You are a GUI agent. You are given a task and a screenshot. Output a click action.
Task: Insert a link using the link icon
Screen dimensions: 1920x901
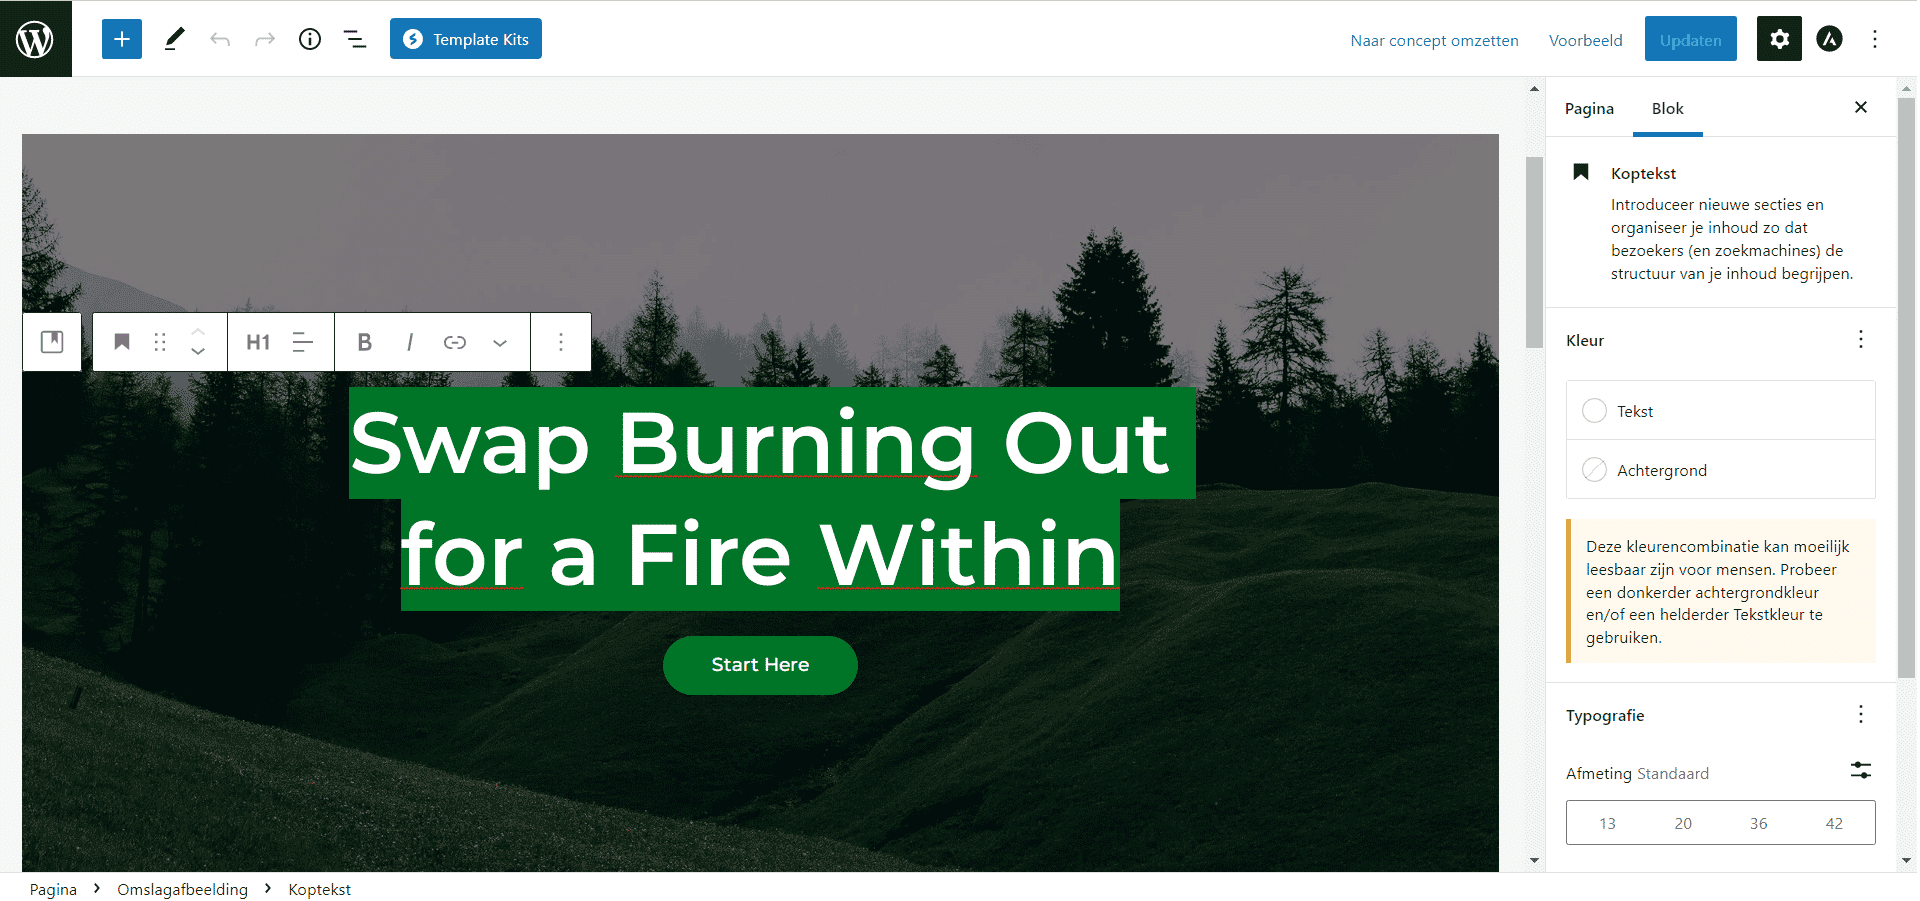point(455,342)
